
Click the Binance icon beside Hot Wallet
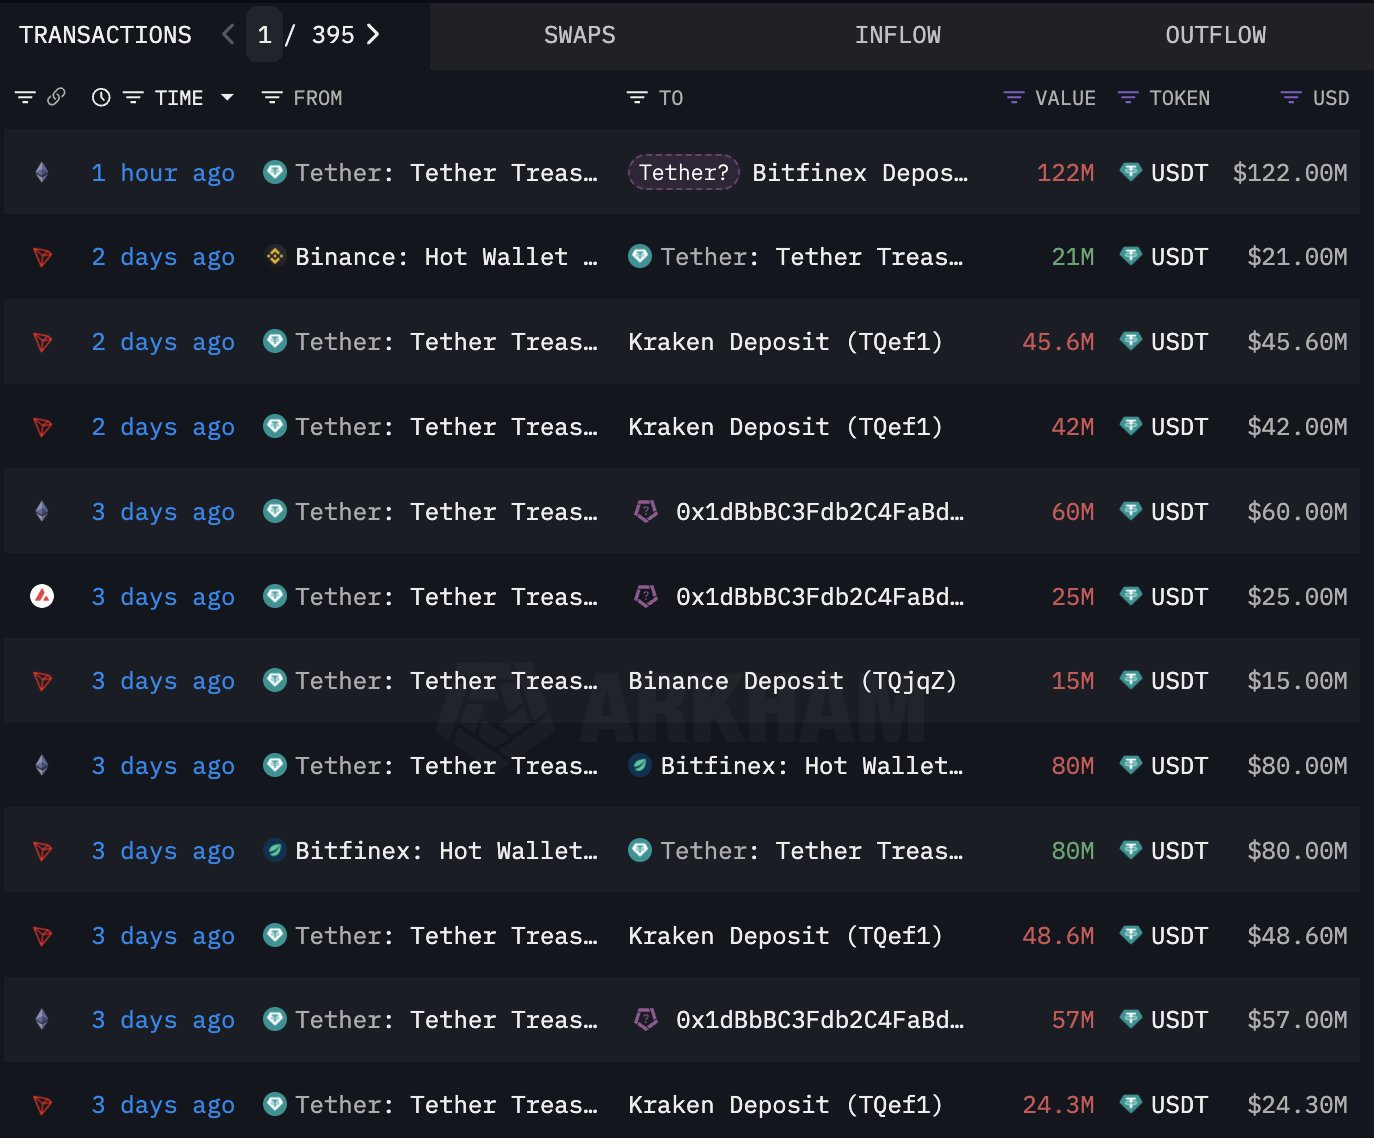[275, 257]
